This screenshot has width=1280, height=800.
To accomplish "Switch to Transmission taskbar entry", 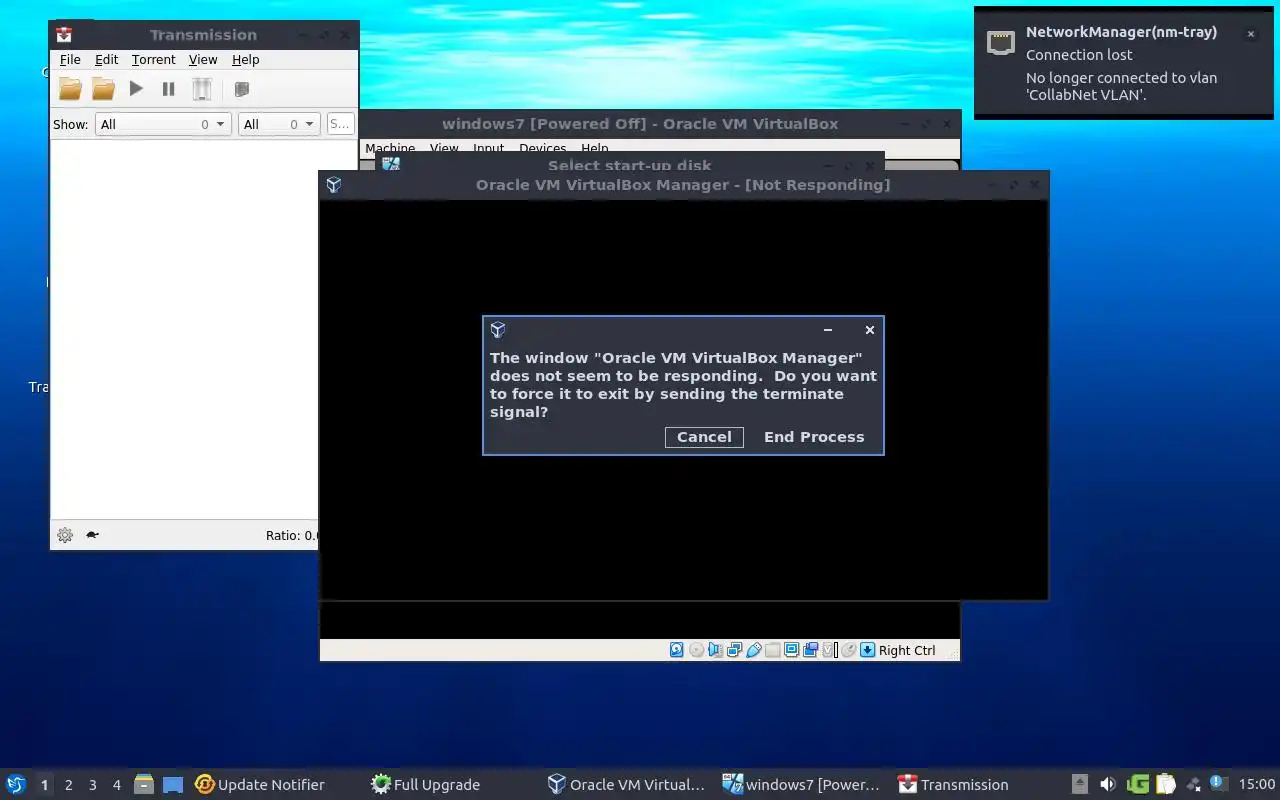I will (x=953, y=785).
